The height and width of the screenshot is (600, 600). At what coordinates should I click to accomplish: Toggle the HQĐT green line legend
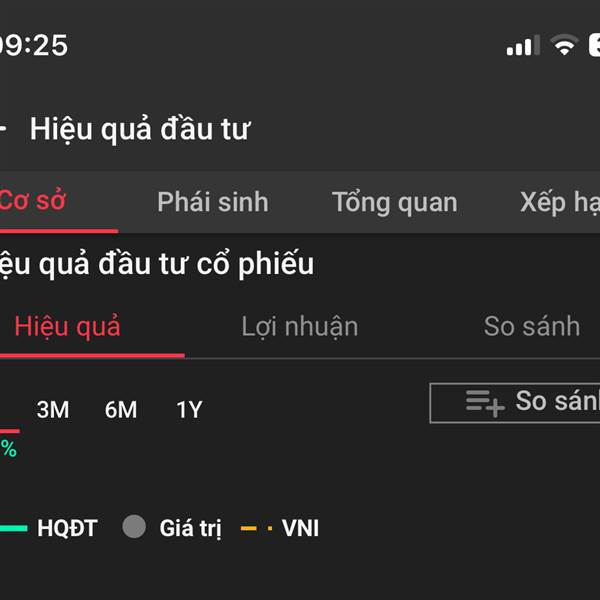(x=50, y=528)
